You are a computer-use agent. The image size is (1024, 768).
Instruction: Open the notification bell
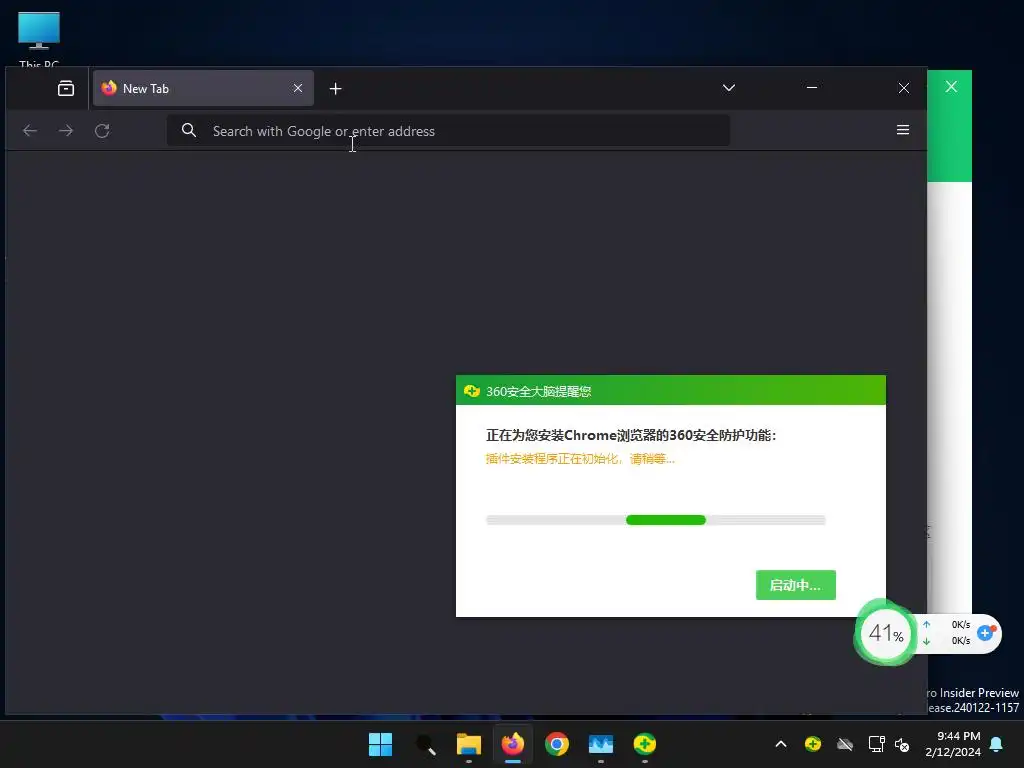[997, 744]
